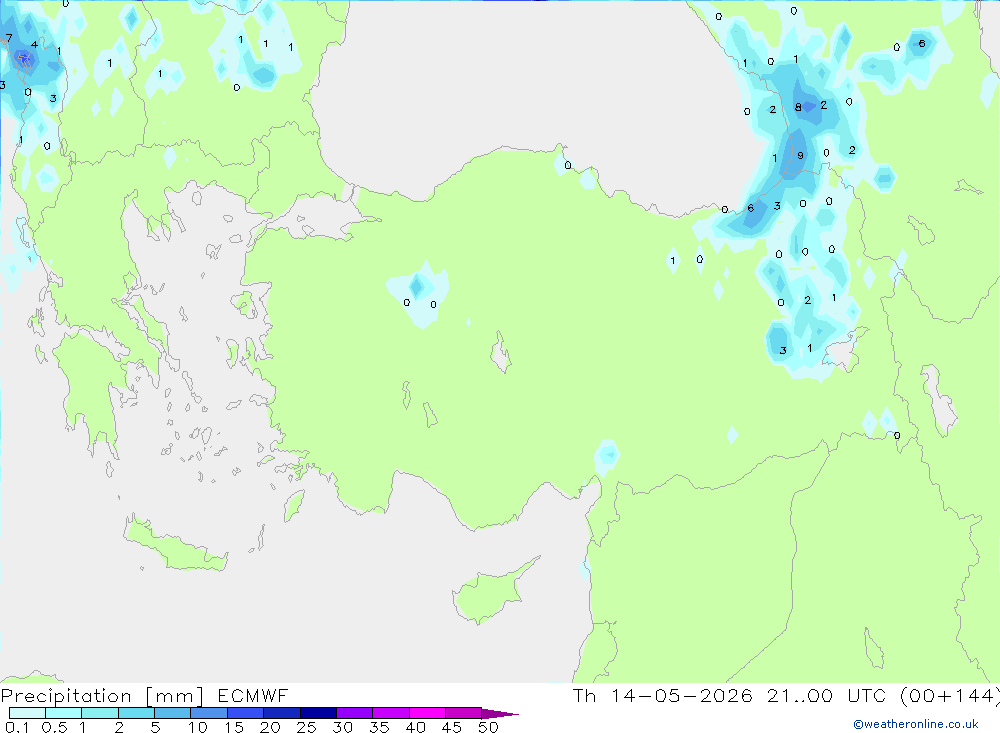Click the 1–2 mm legend swatch
1000x733 pixels.
100,713
